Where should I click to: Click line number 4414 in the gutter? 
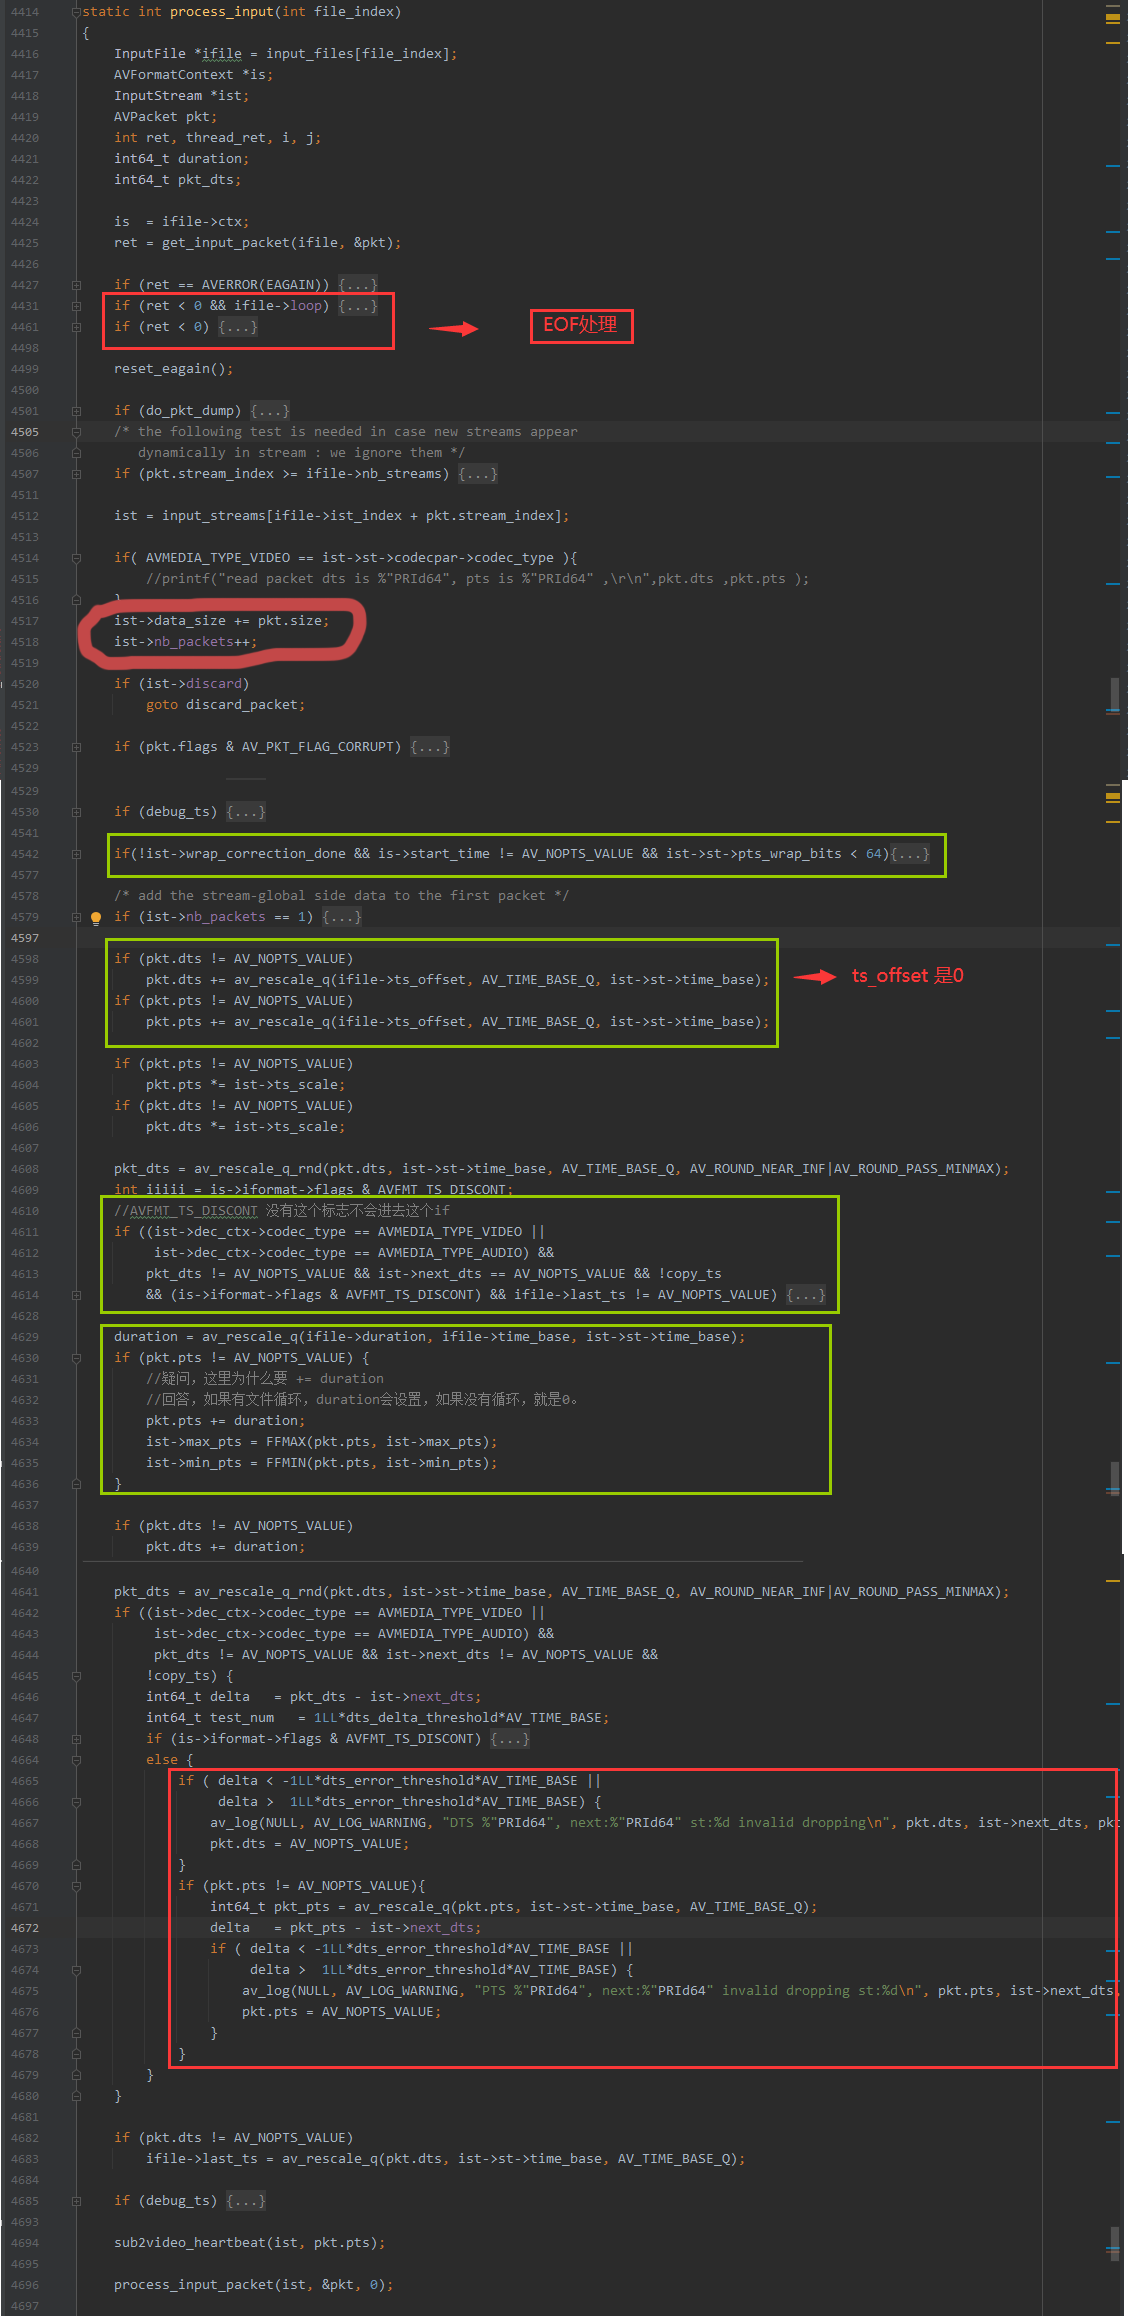pyautogui.click(x=25, y=12)
